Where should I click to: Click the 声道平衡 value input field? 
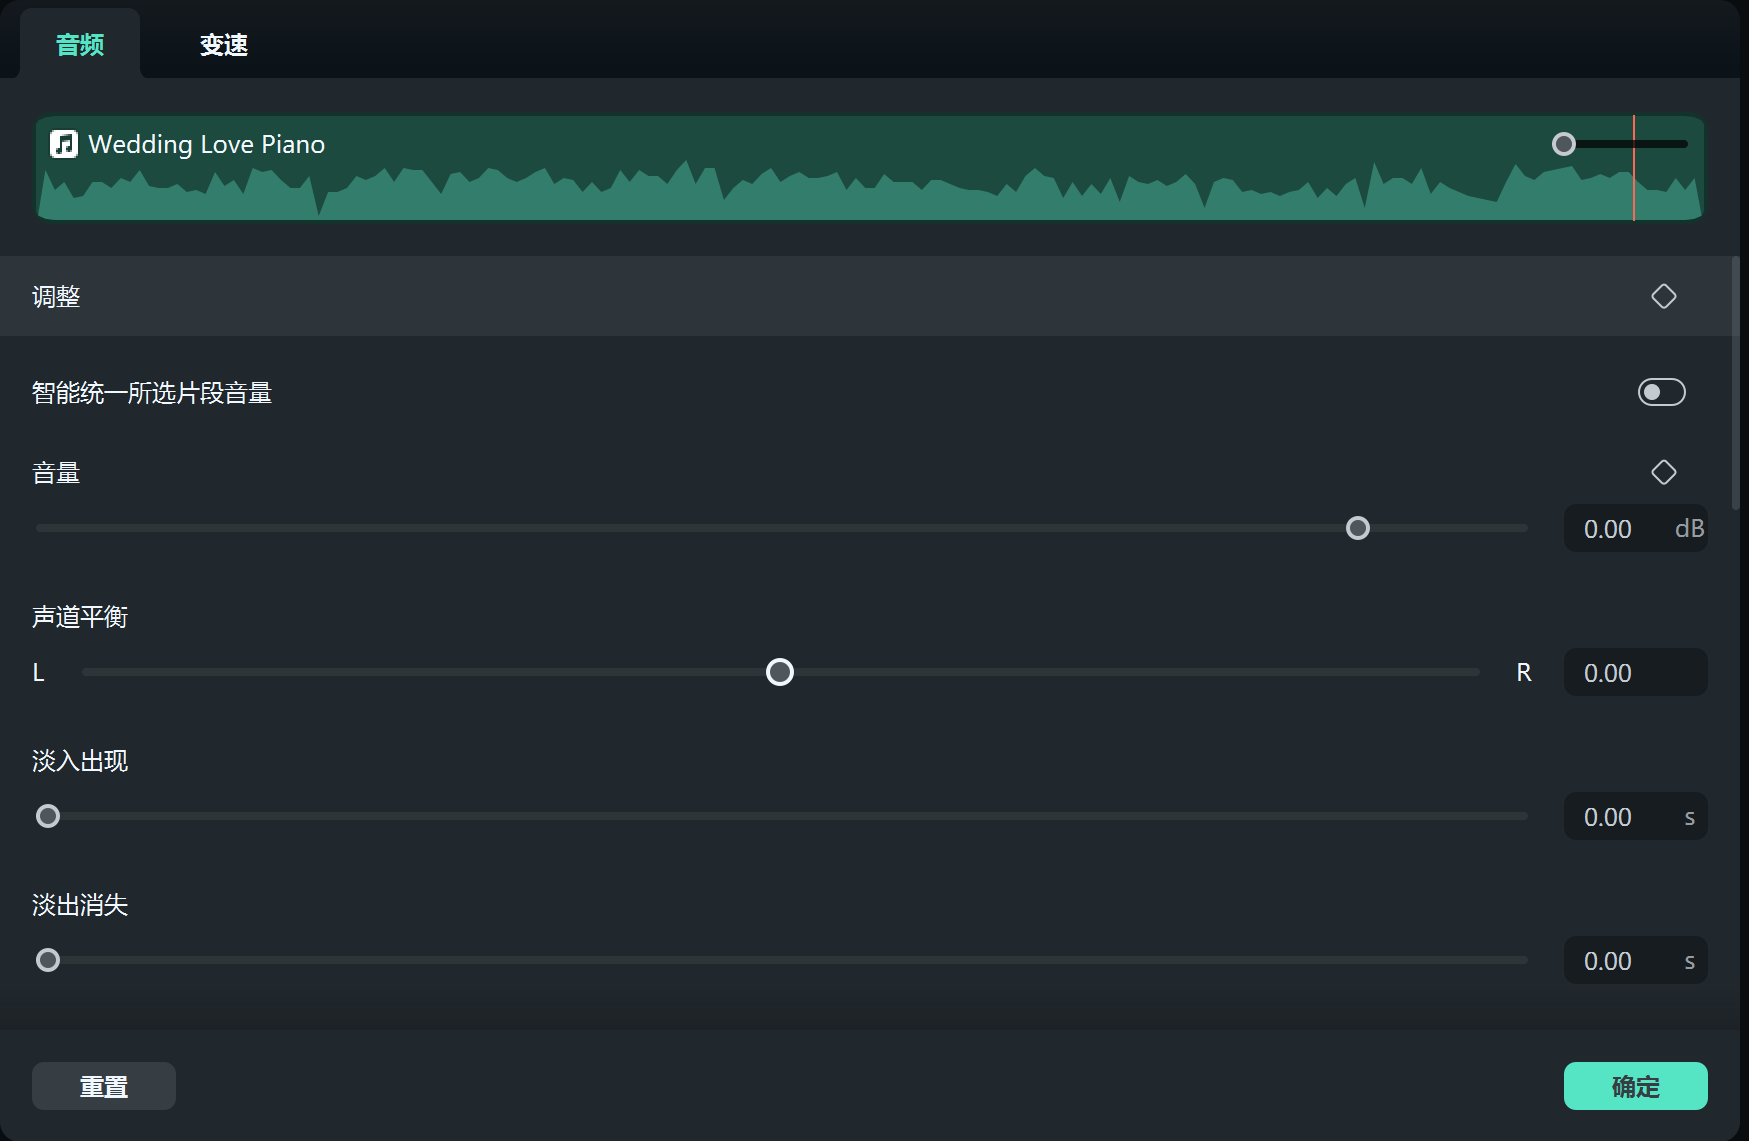(x=1632, y=673)
